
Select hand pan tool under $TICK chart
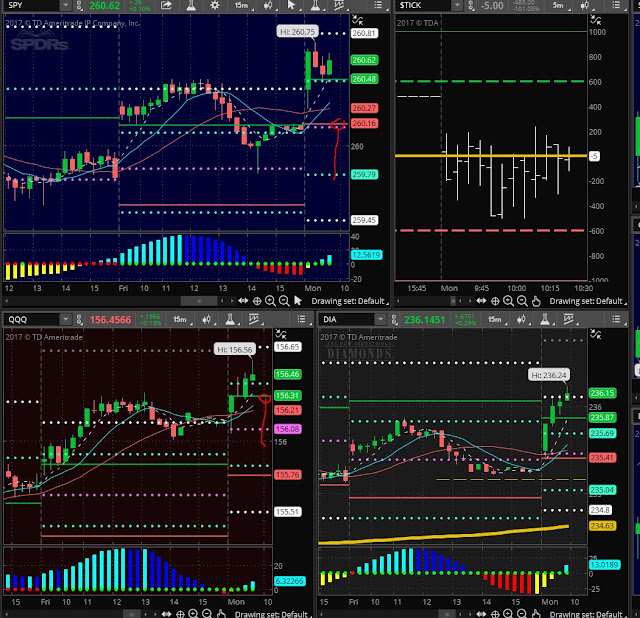point(536,301)
